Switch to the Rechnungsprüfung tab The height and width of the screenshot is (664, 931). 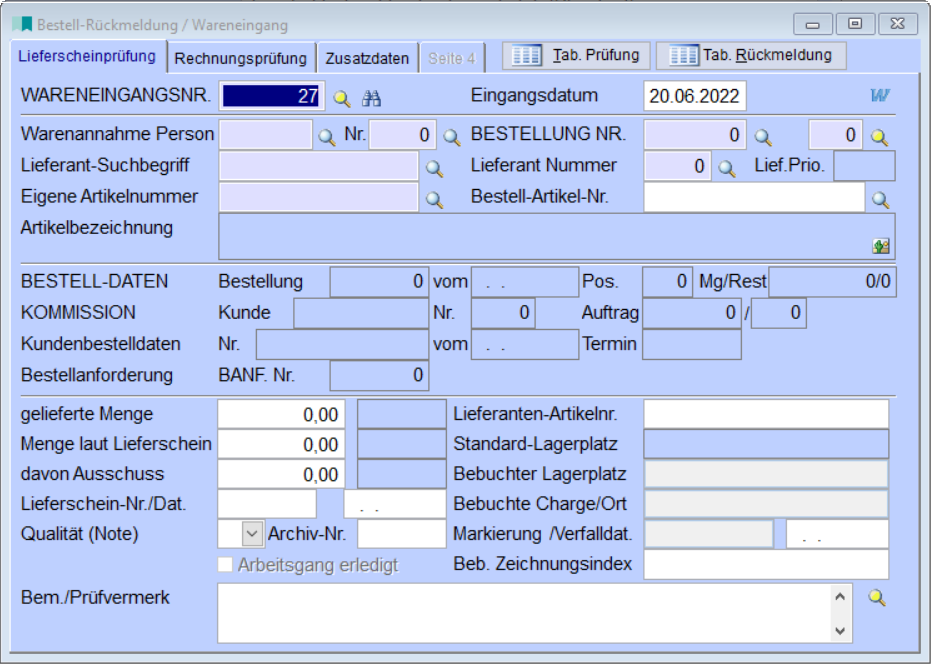[x=241, y=59]
